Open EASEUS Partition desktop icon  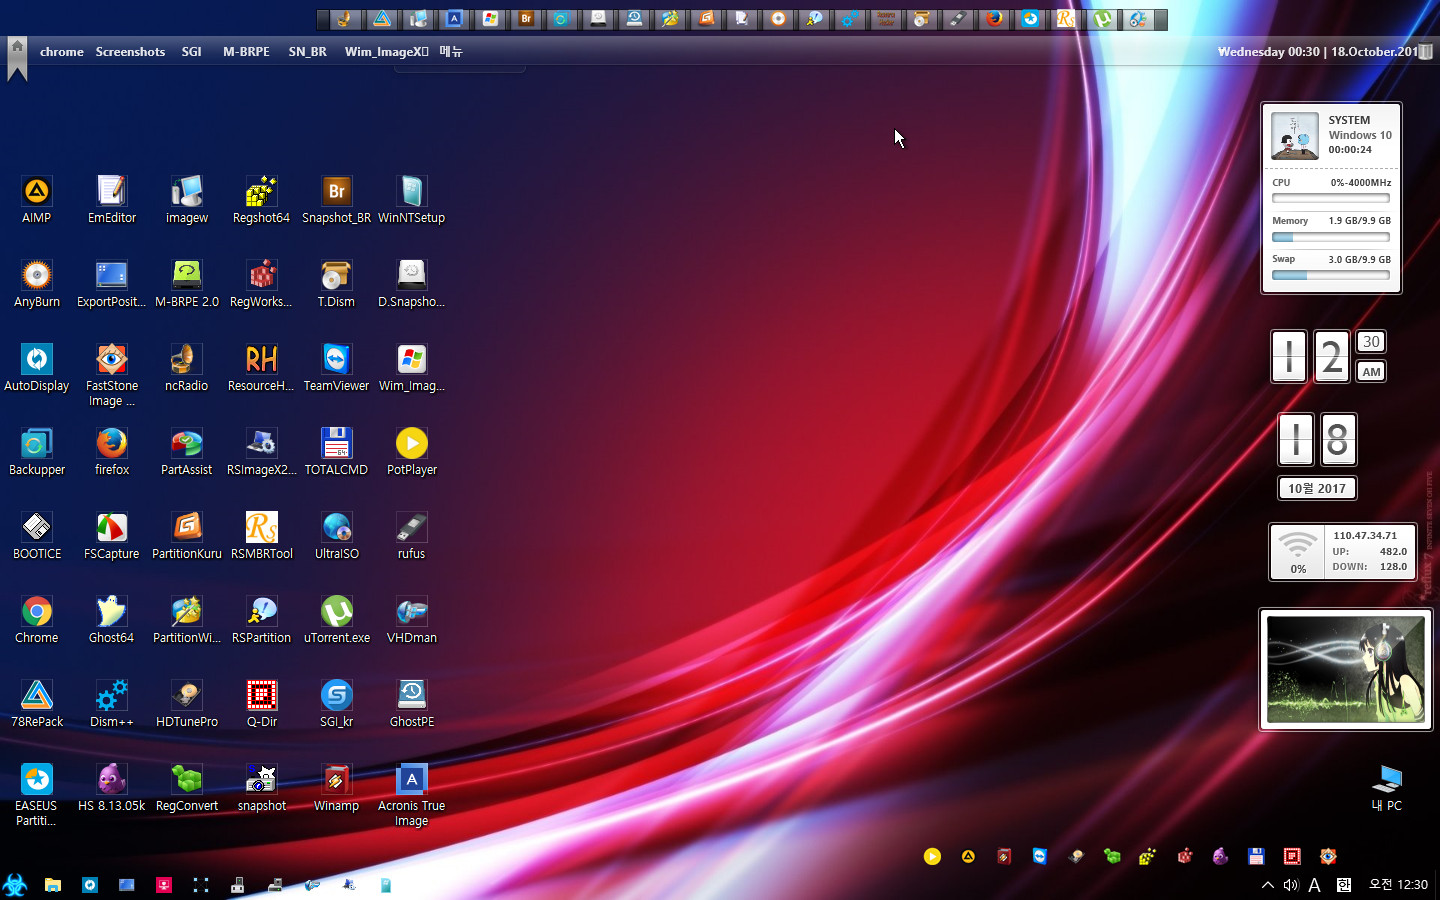pos(37,795)
